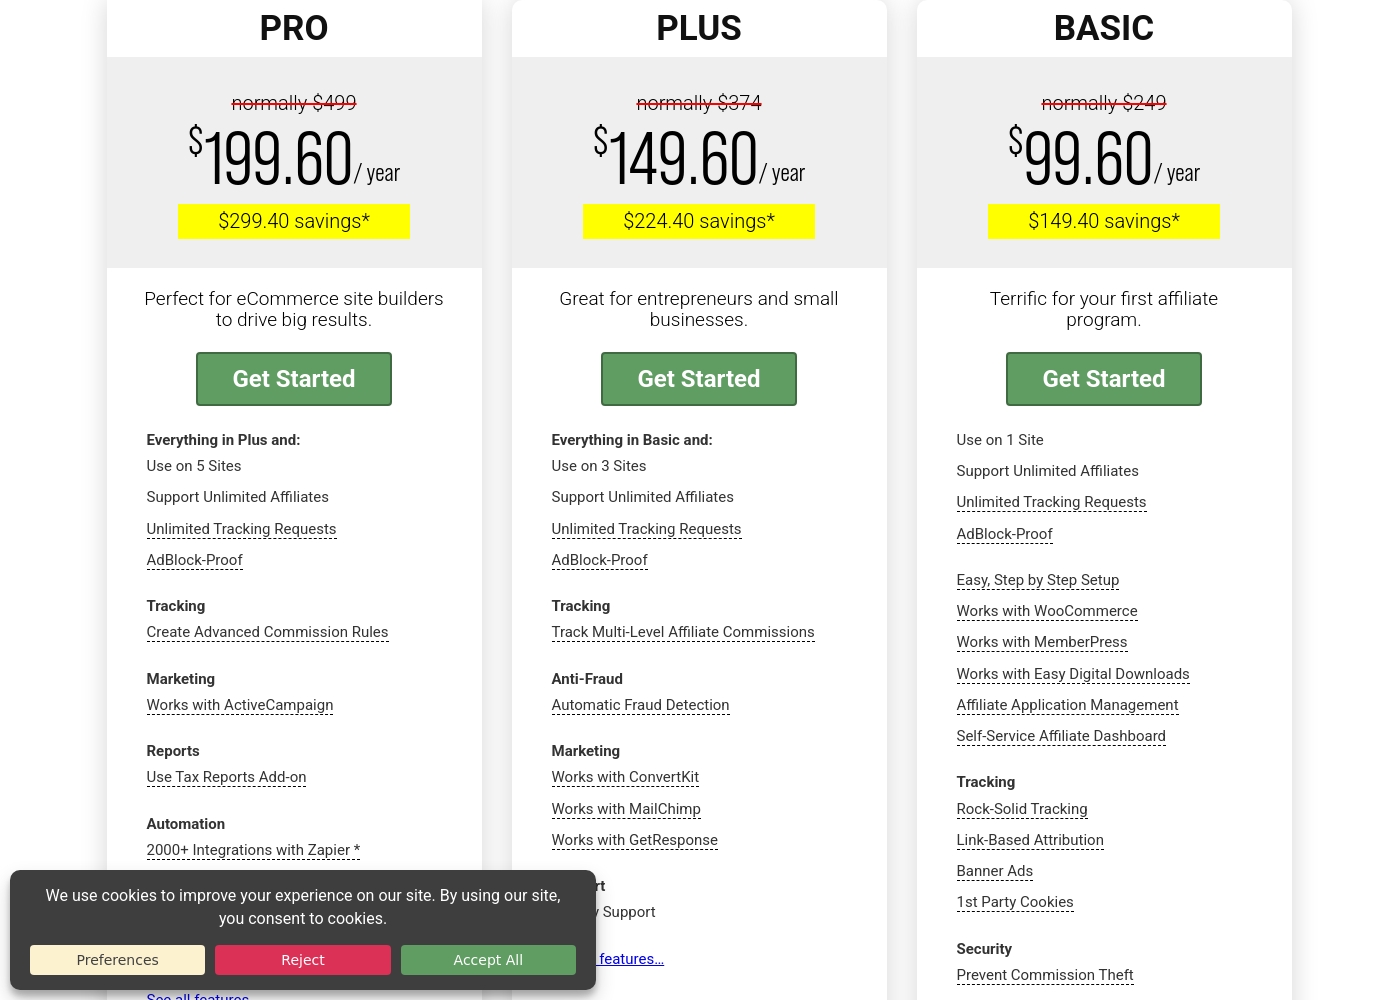The height and width of the screenshot is (1000, 1400).
Task: Open Works with WooCommerce link
Action: 1047,611
